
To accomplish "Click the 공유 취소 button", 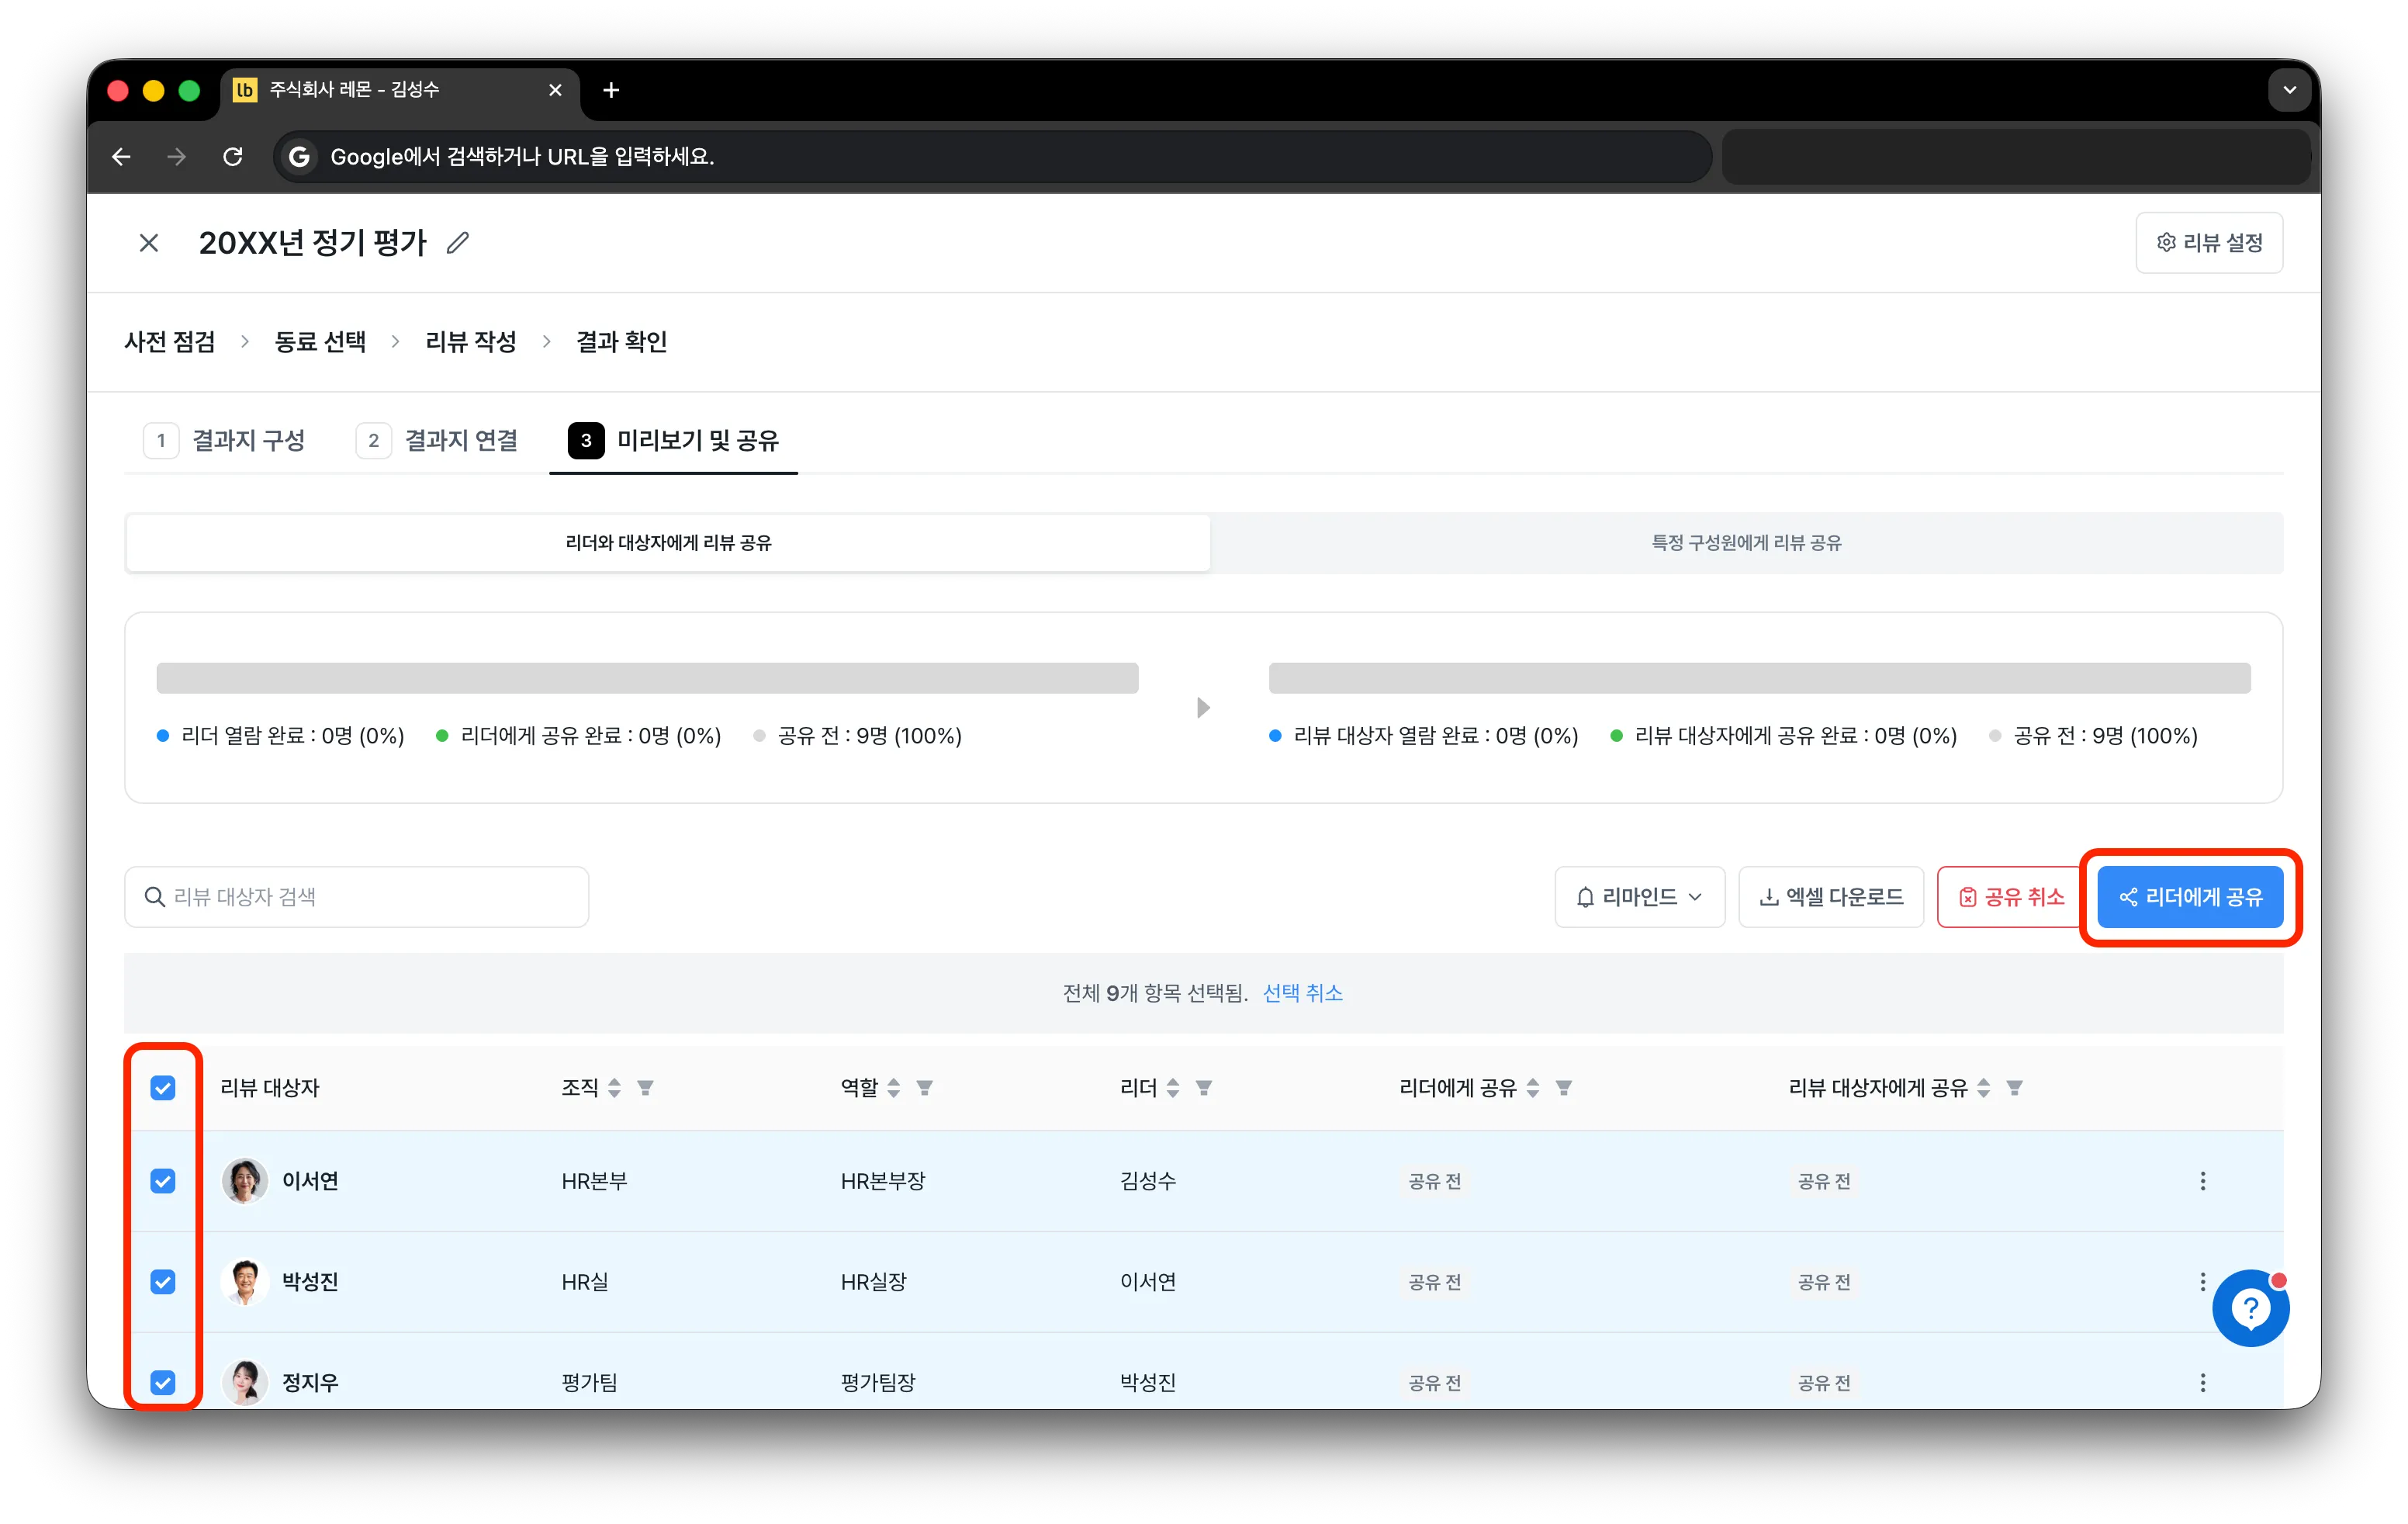I will pos(2010,897).
